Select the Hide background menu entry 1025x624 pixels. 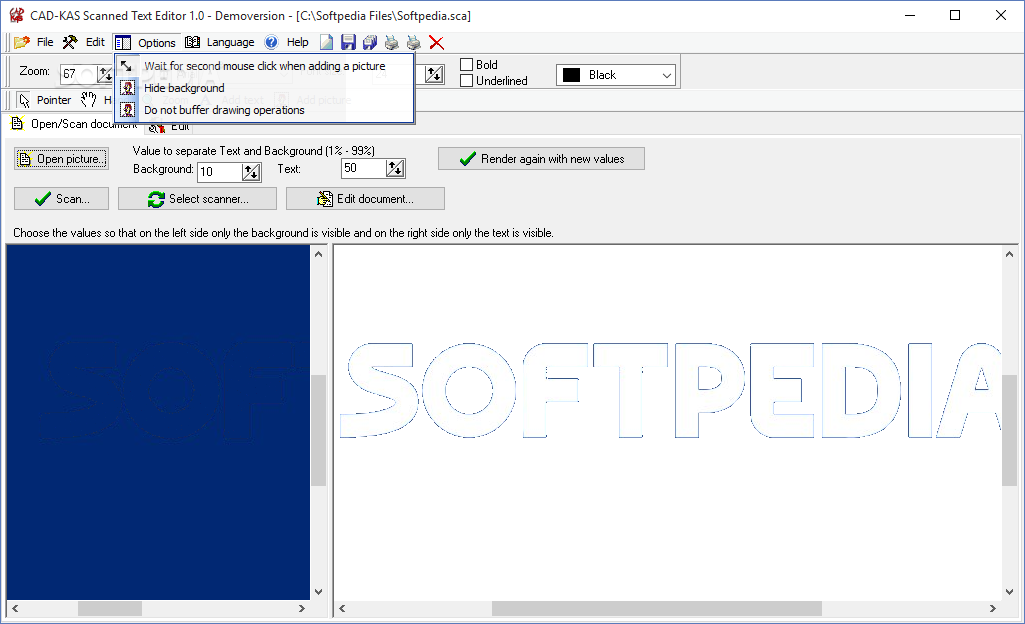tap(264, 88)
